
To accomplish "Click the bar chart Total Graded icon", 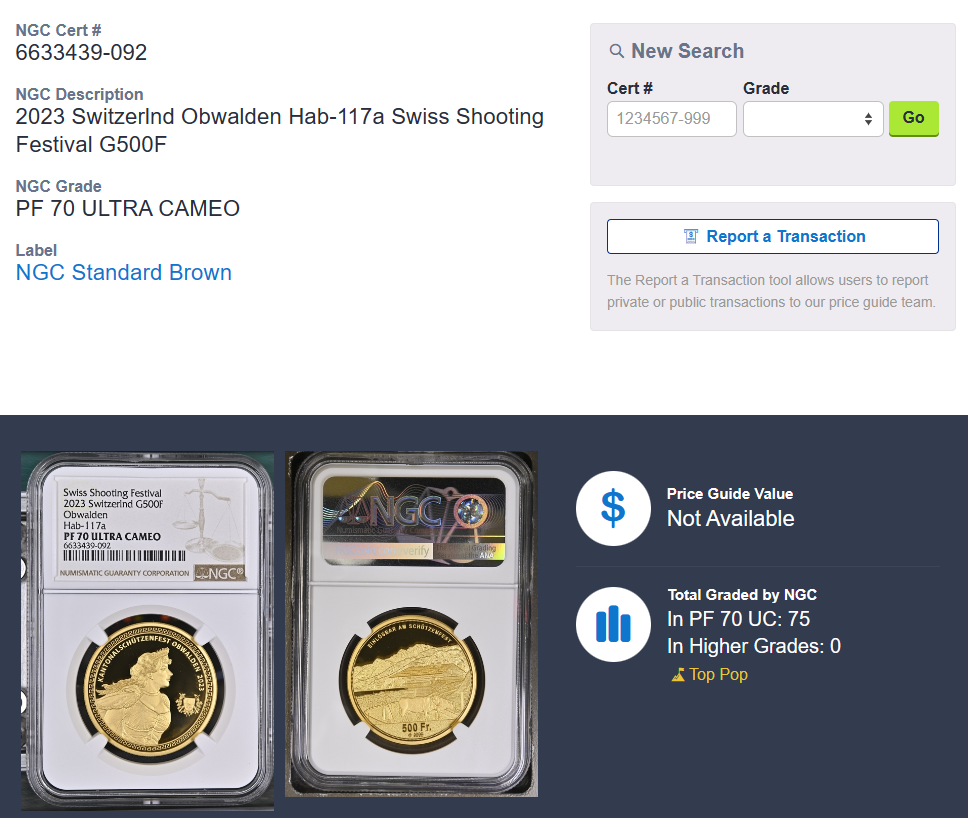I will (613, 624).
